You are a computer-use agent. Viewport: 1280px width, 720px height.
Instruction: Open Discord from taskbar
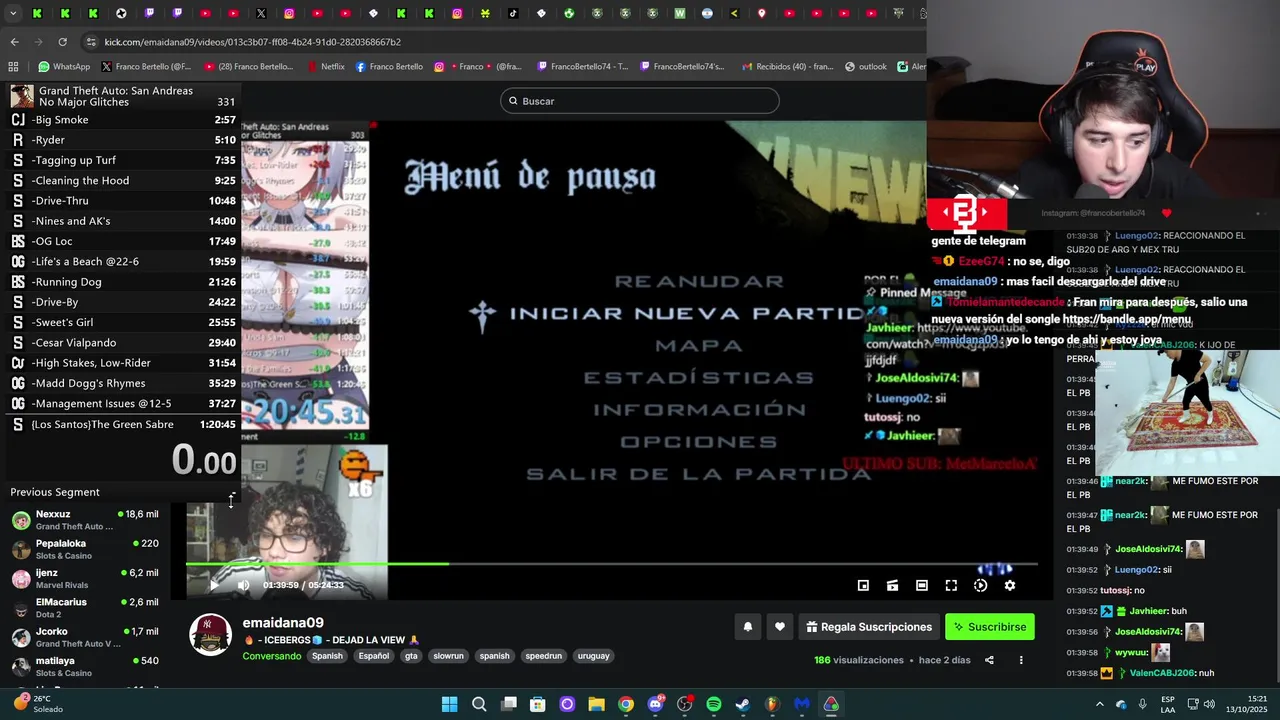tap(655, 704)
